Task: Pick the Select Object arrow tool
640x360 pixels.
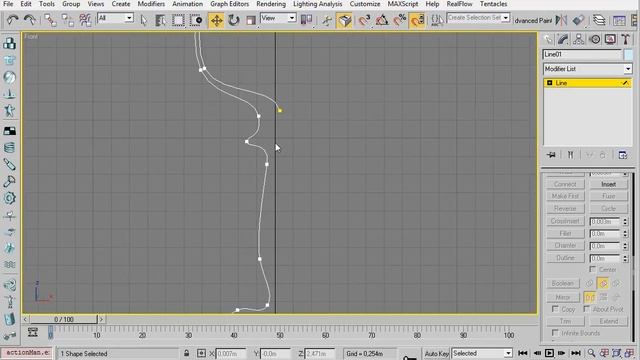Action: point(144,20)
